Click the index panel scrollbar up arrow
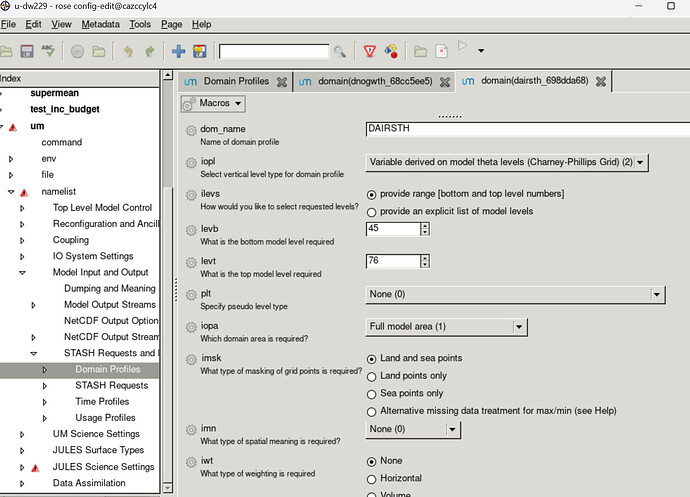 click(167, 75)
